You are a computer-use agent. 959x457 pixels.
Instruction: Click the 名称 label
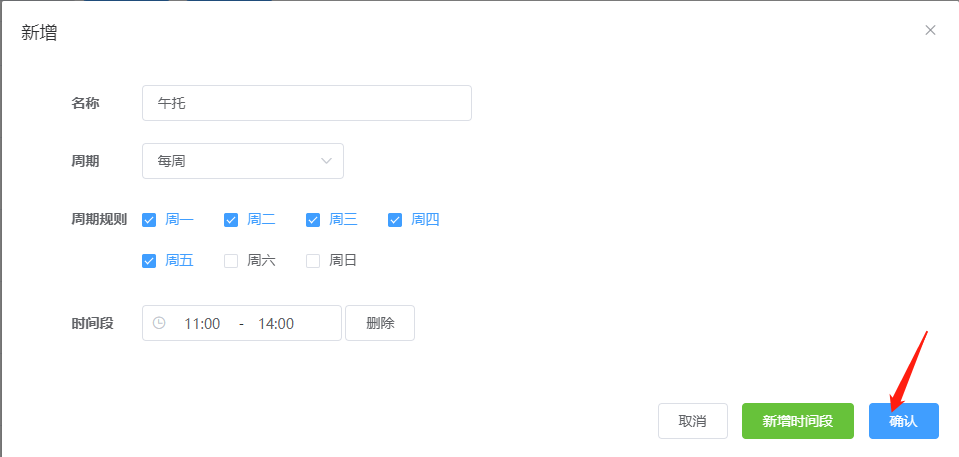pos(85,103)
